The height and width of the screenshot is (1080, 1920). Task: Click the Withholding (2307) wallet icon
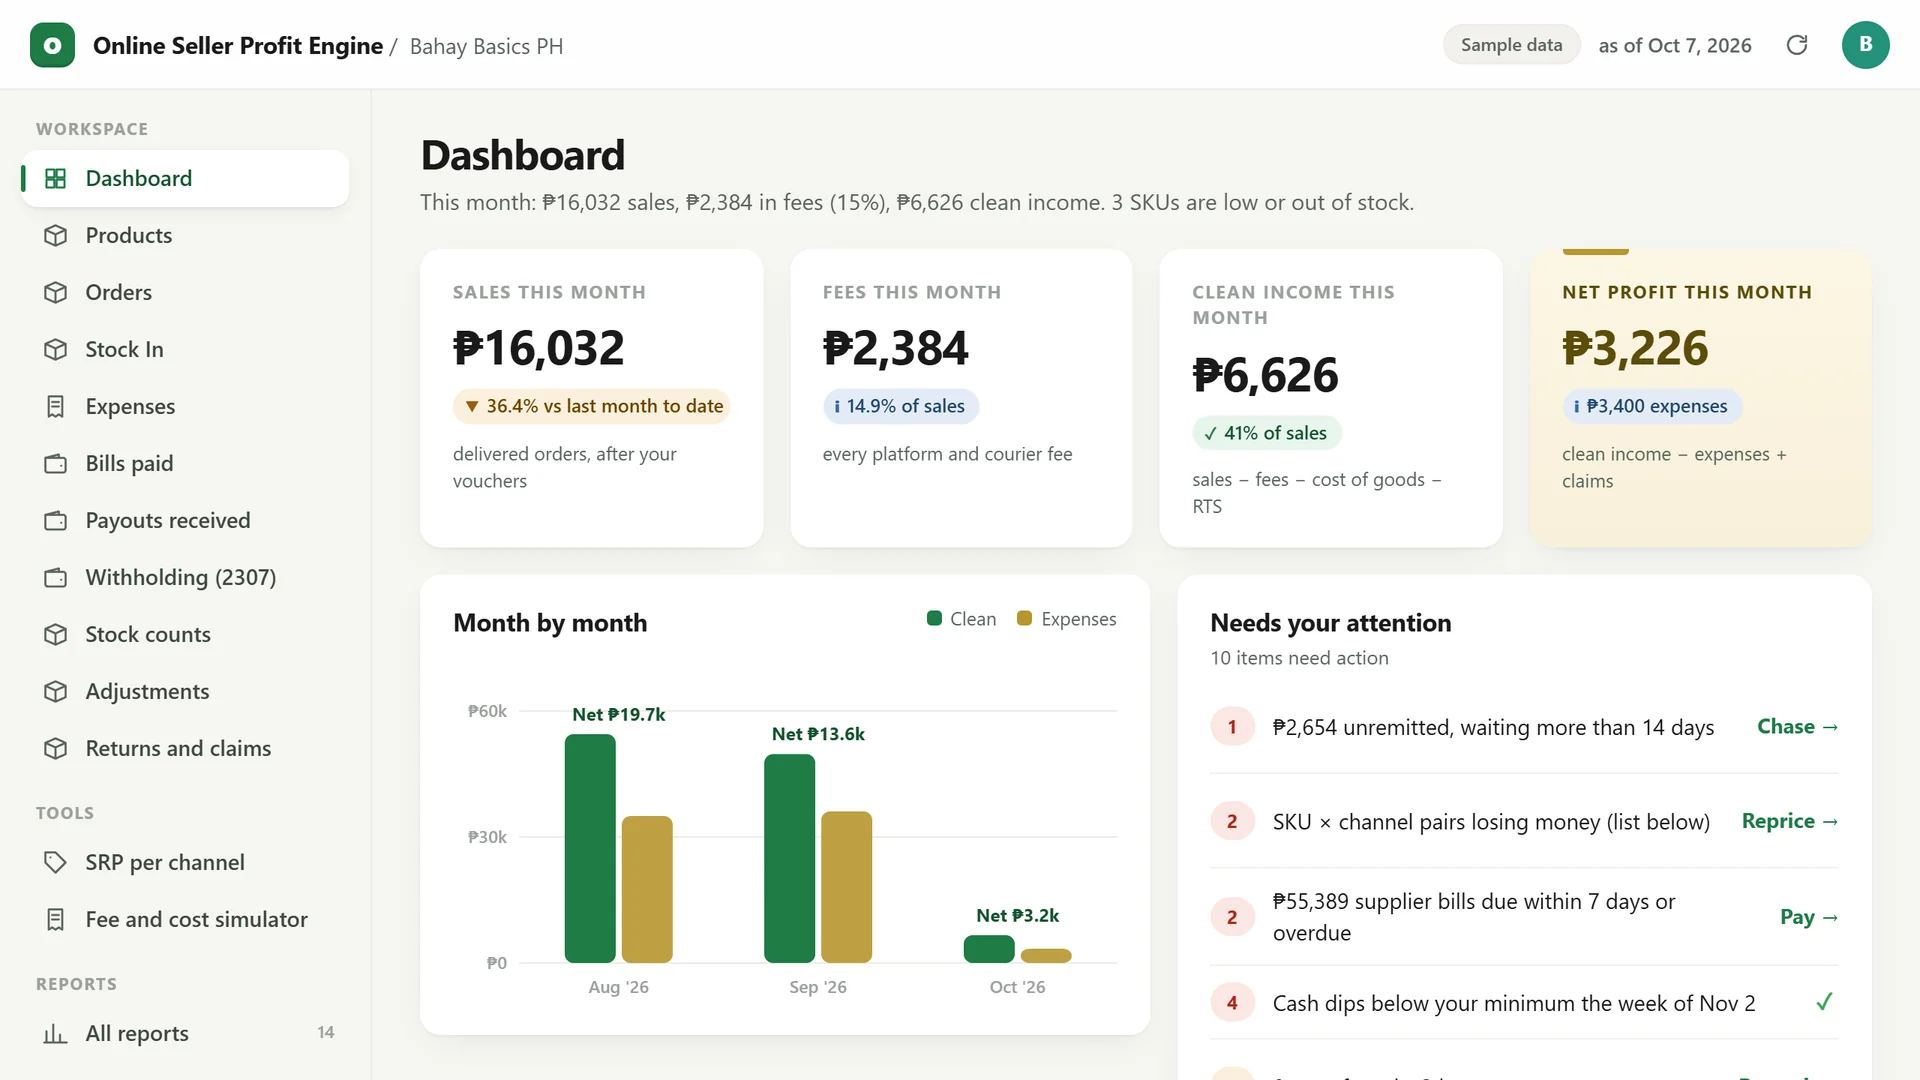[56, 577]
